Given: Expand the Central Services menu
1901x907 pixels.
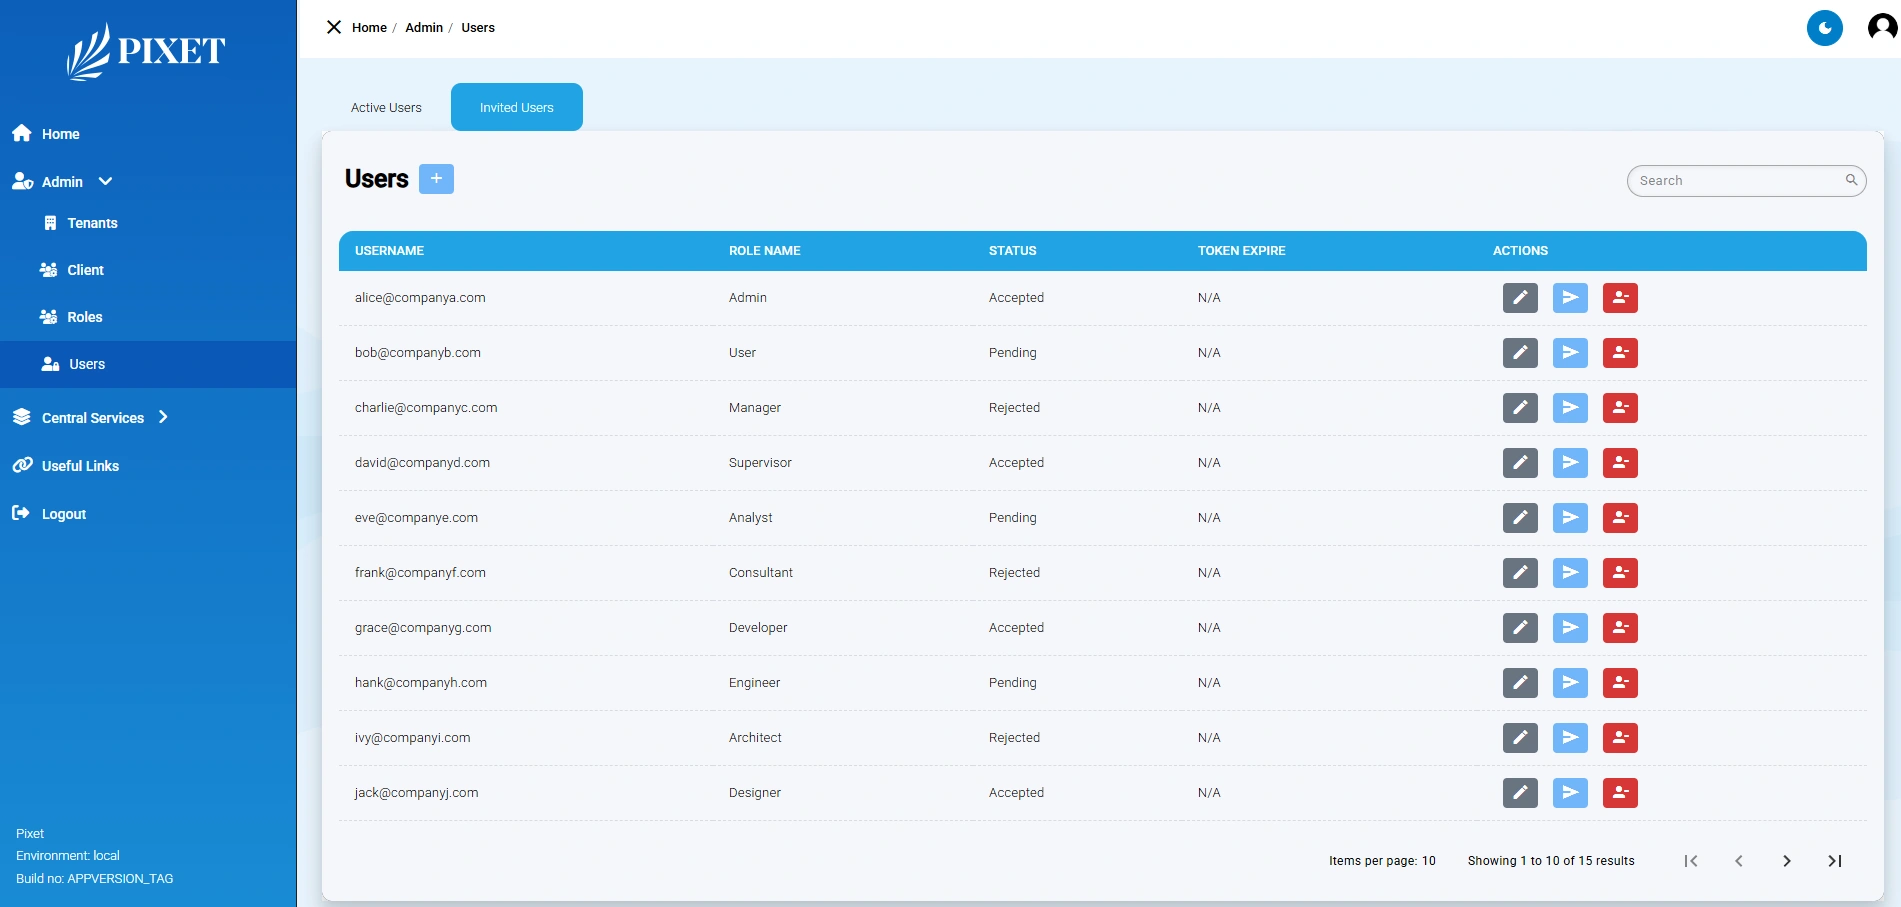Looking at the screenshot, I should click(92, 418).
